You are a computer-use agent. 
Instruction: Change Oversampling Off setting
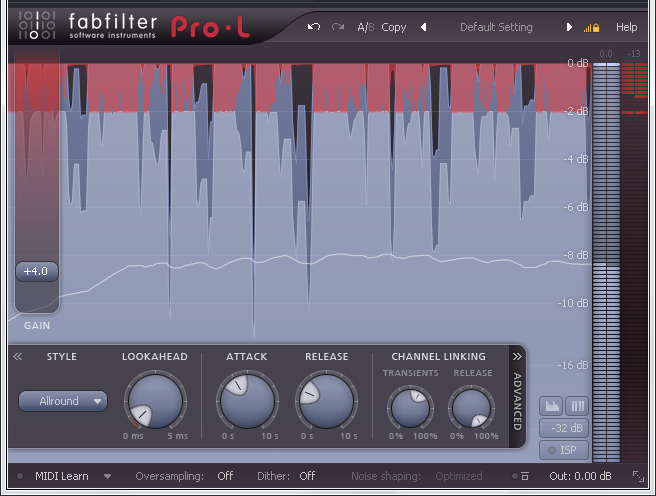pos(225,476)
